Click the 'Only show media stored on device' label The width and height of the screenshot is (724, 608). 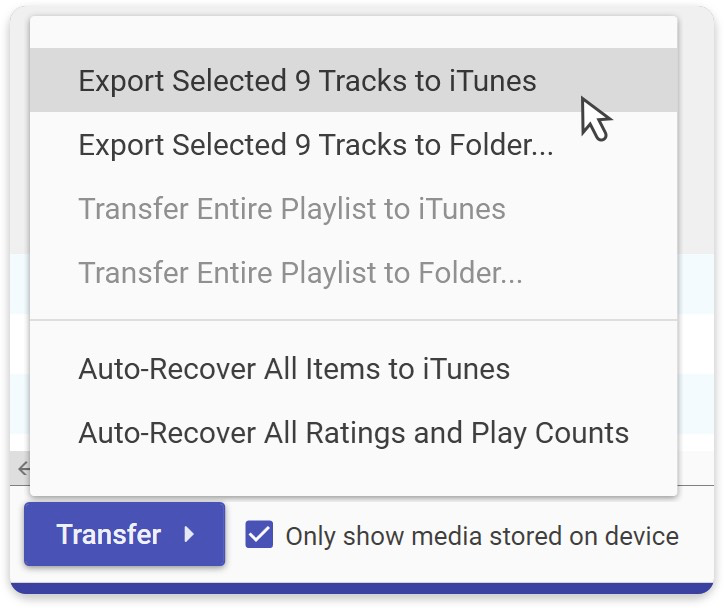(x=481, y=536)
